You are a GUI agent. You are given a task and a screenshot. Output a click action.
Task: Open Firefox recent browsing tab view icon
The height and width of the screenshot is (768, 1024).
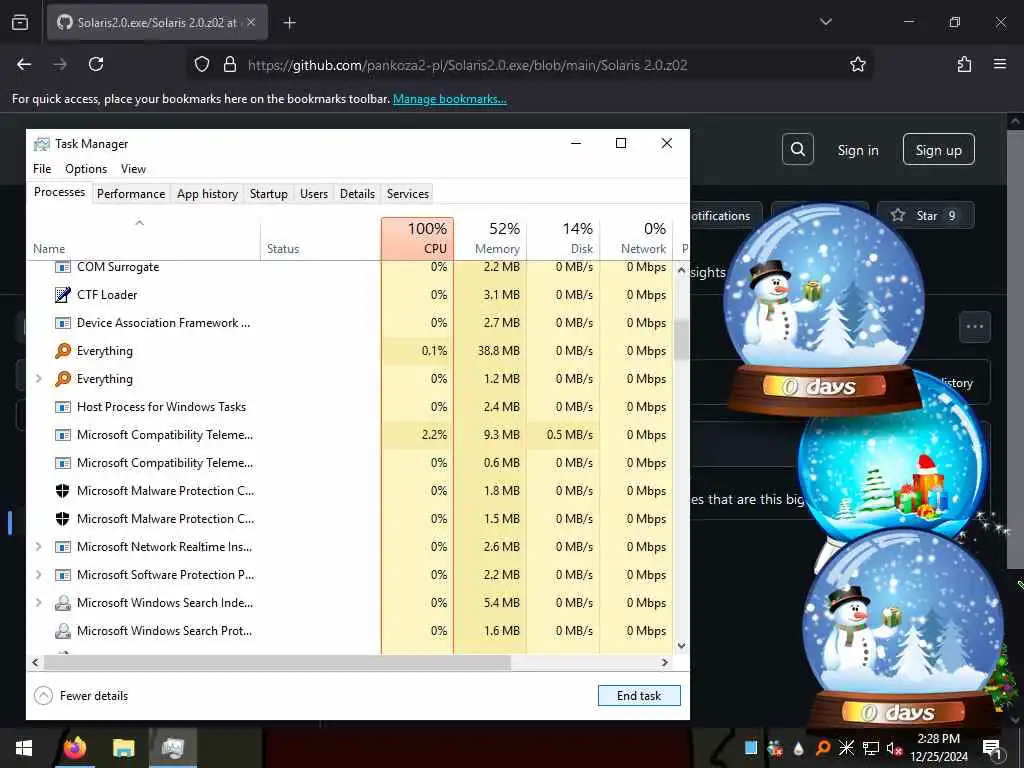pos(20,22)
